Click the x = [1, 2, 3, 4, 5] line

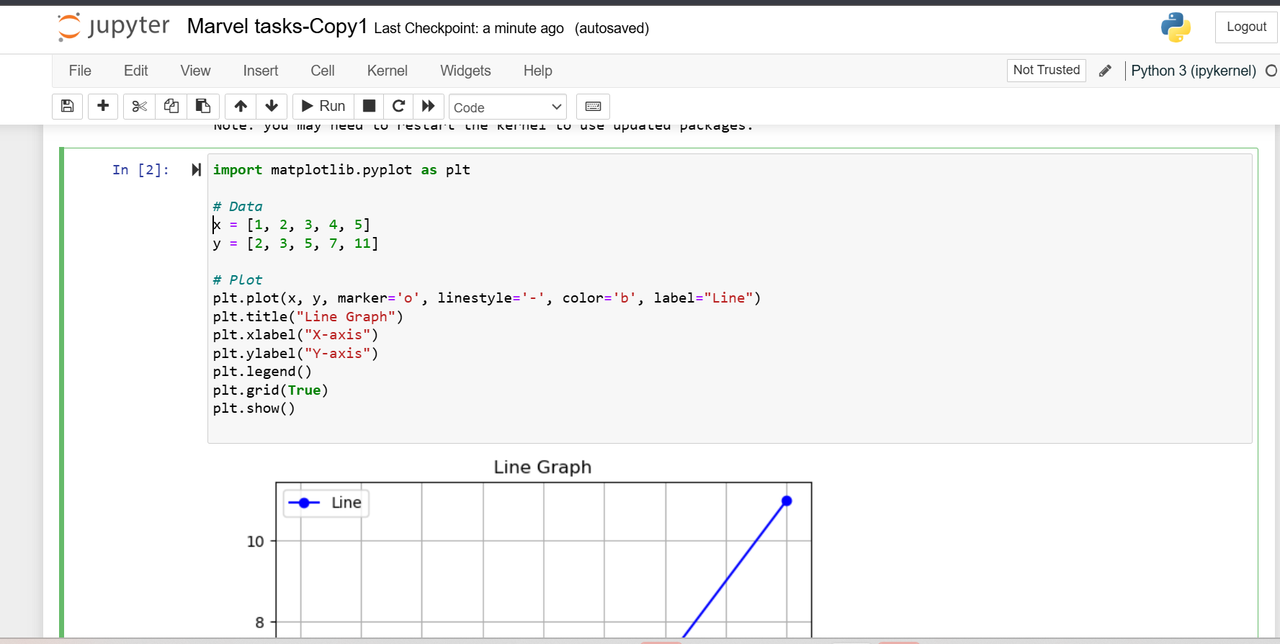click(291, 225)
